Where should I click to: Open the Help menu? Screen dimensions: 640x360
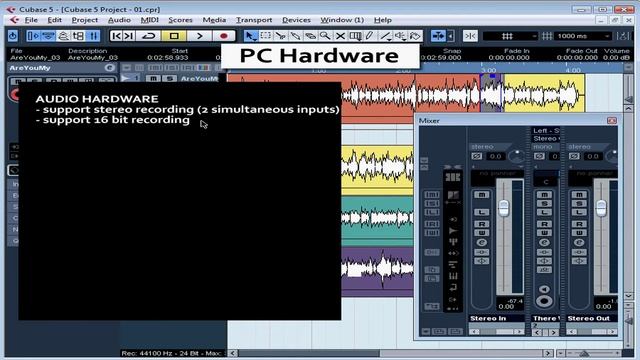382,20
